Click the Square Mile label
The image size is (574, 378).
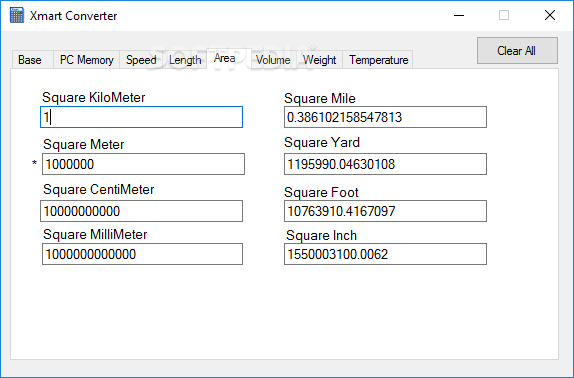click(x=320, y=98)
